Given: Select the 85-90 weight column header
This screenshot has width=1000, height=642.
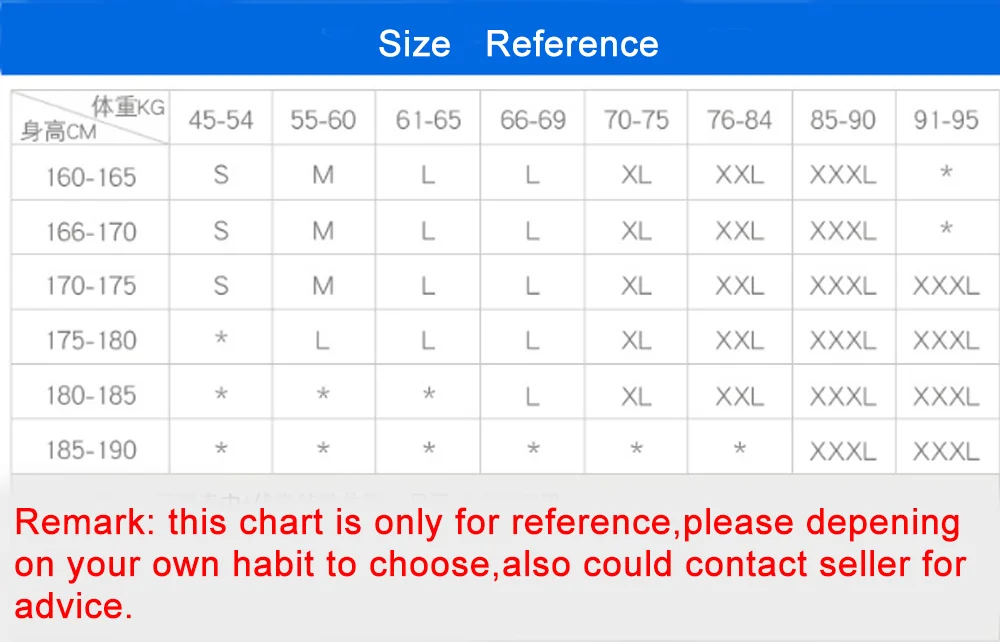Looking at the screenshot, I should click(843, 120).
